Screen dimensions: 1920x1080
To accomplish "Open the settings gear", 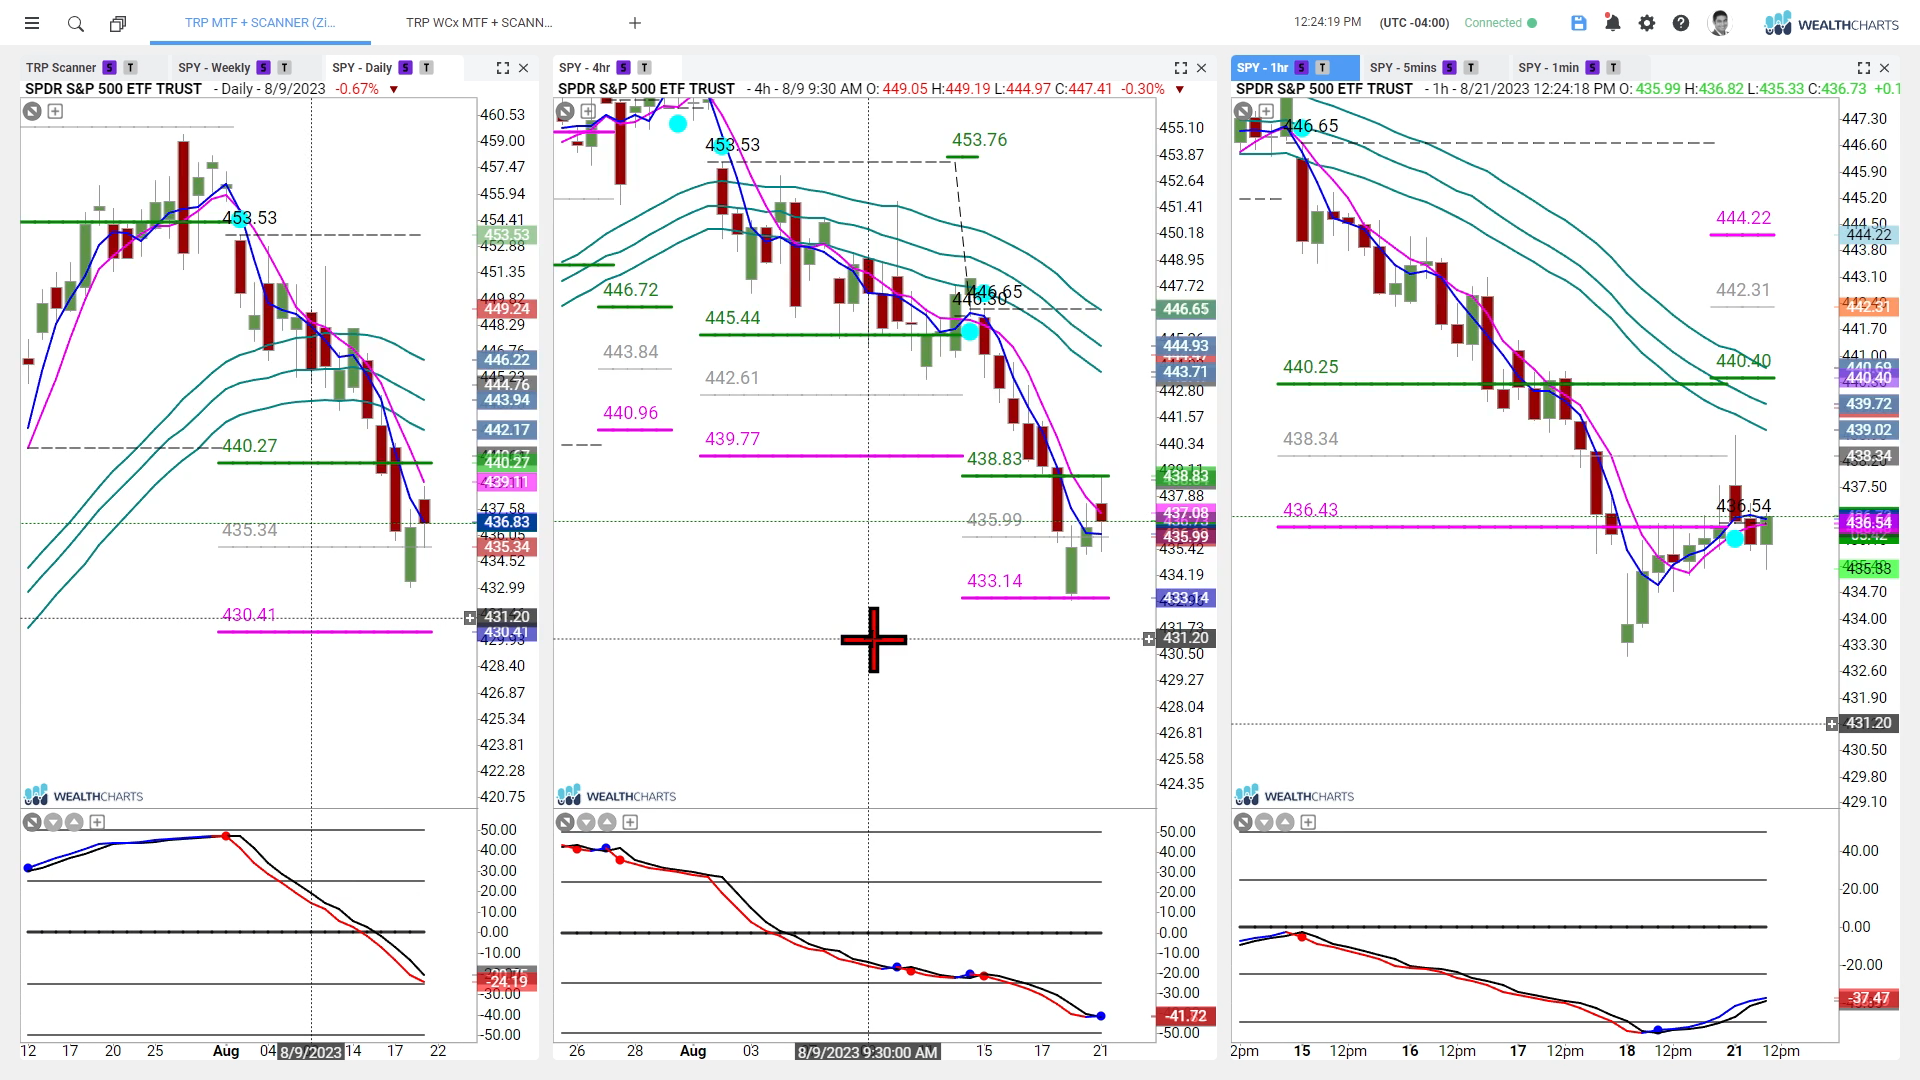I will [1647, 23].
